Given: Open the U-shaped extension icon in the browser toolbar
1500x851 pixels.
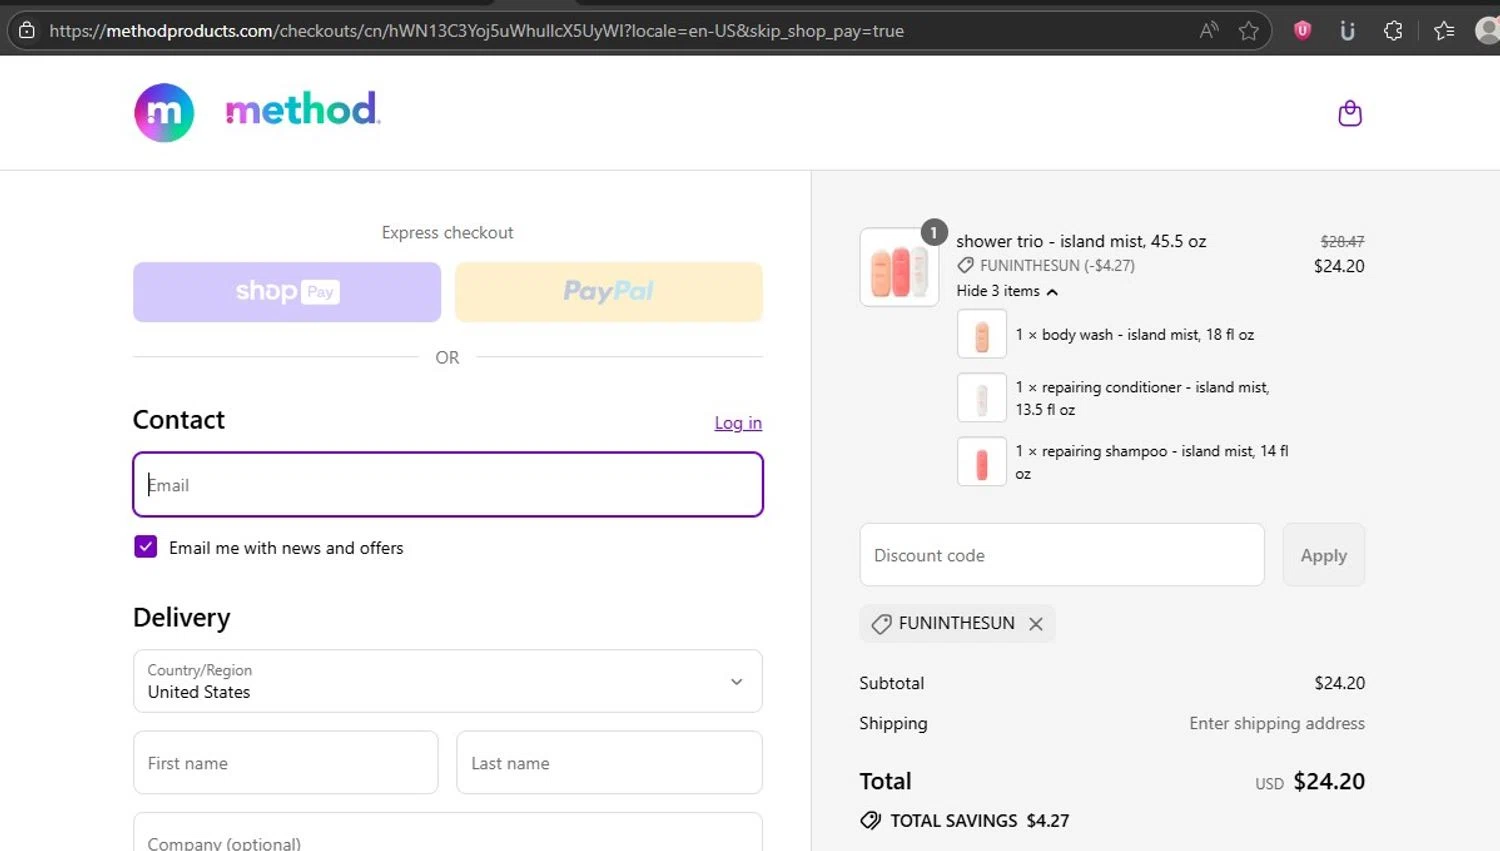Looking at the screenshot, I should tap(1347, 31).
